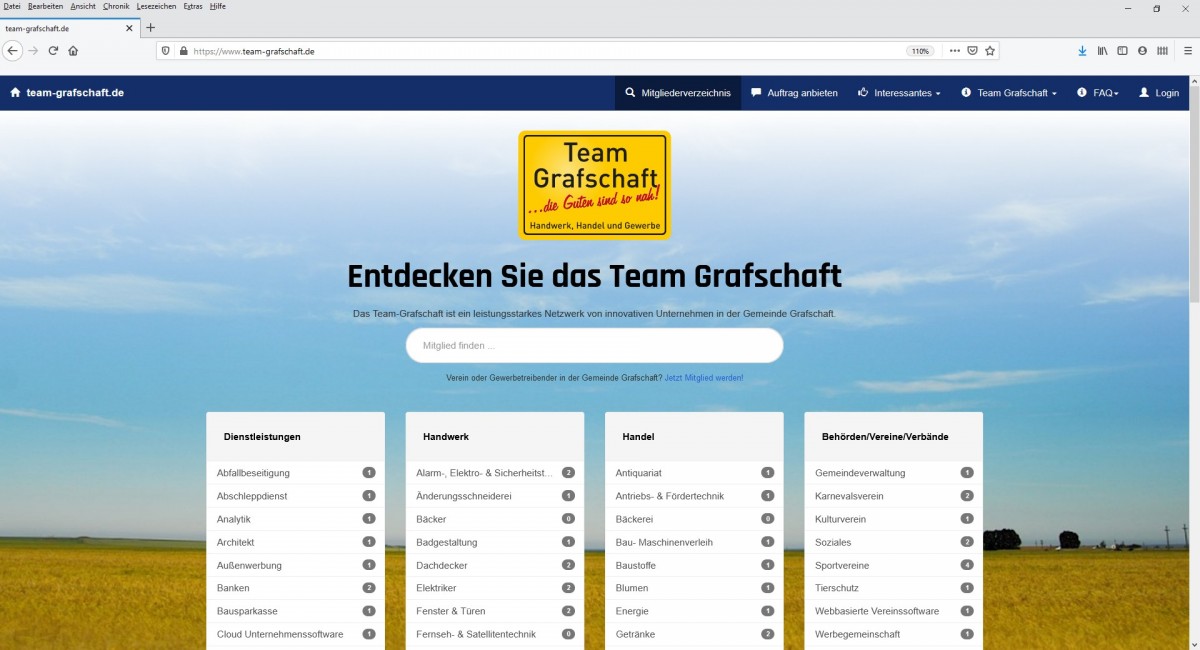Expand the Team Grafschaft navigation dropdown
The height and width of the screenshot is (650, 1200).
point(1009,93)
